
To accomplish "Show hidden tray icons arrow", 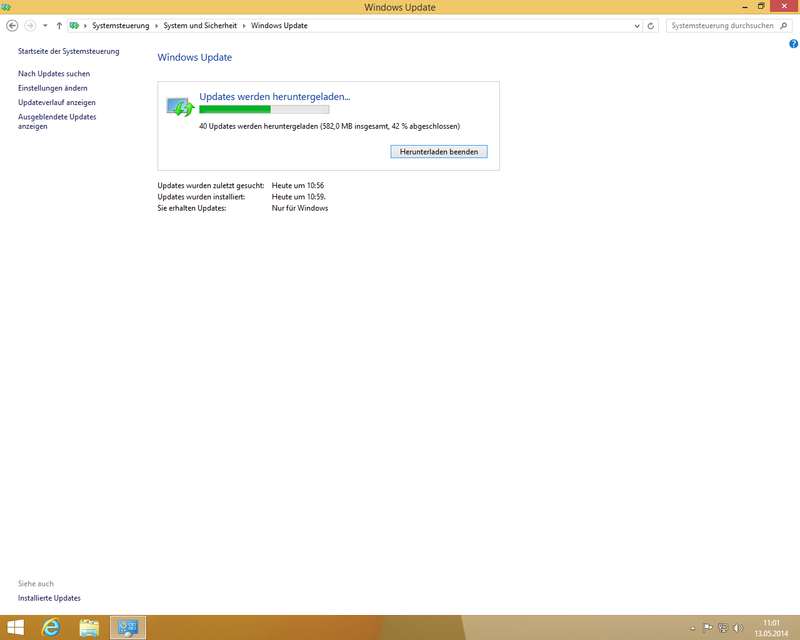I will pos(692,628).
